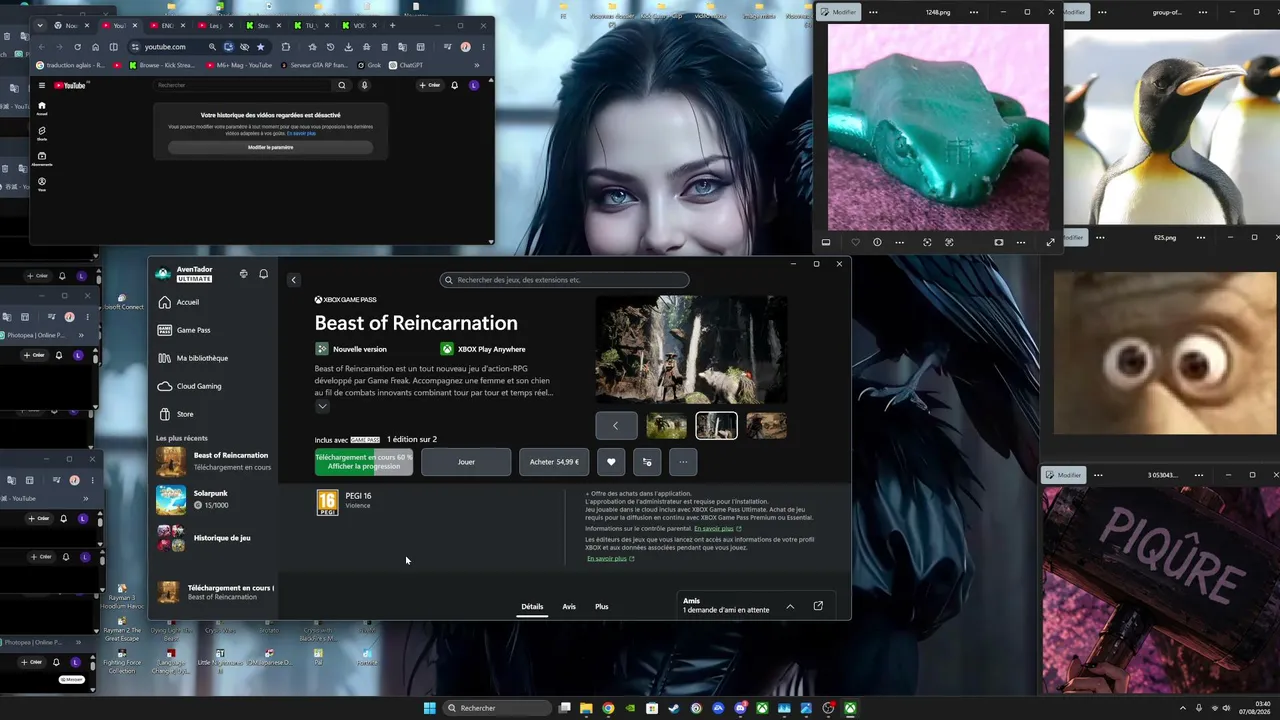Open Steam from the taskbar
1280x720 pixels.
674,708
